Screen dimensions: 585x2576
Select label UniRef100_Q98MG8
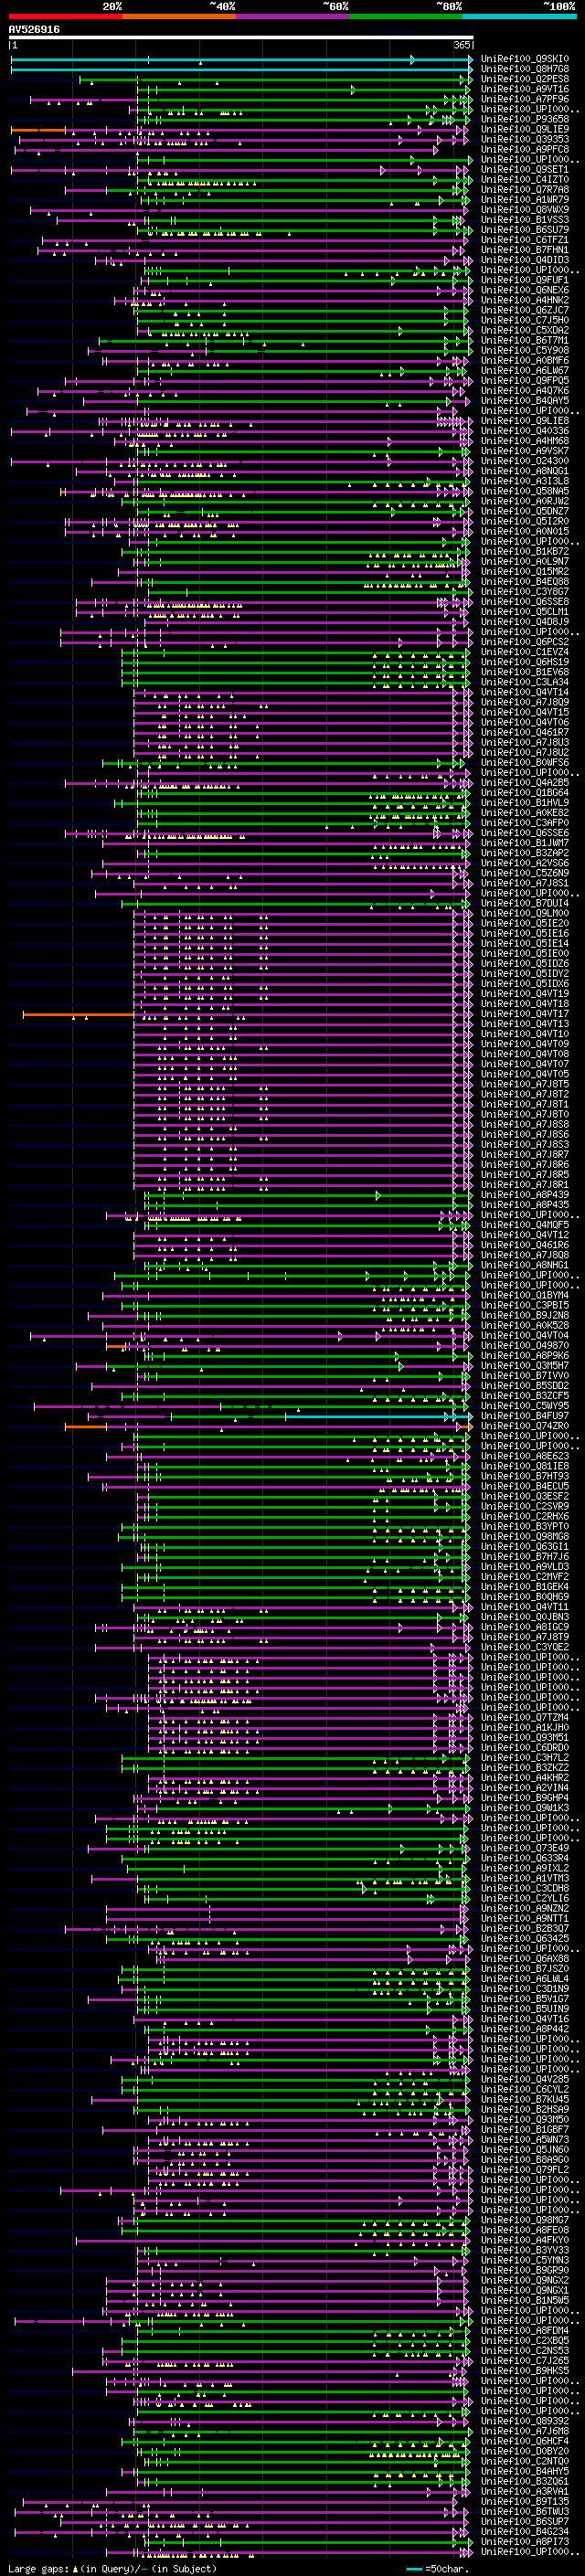(525, 1536)
